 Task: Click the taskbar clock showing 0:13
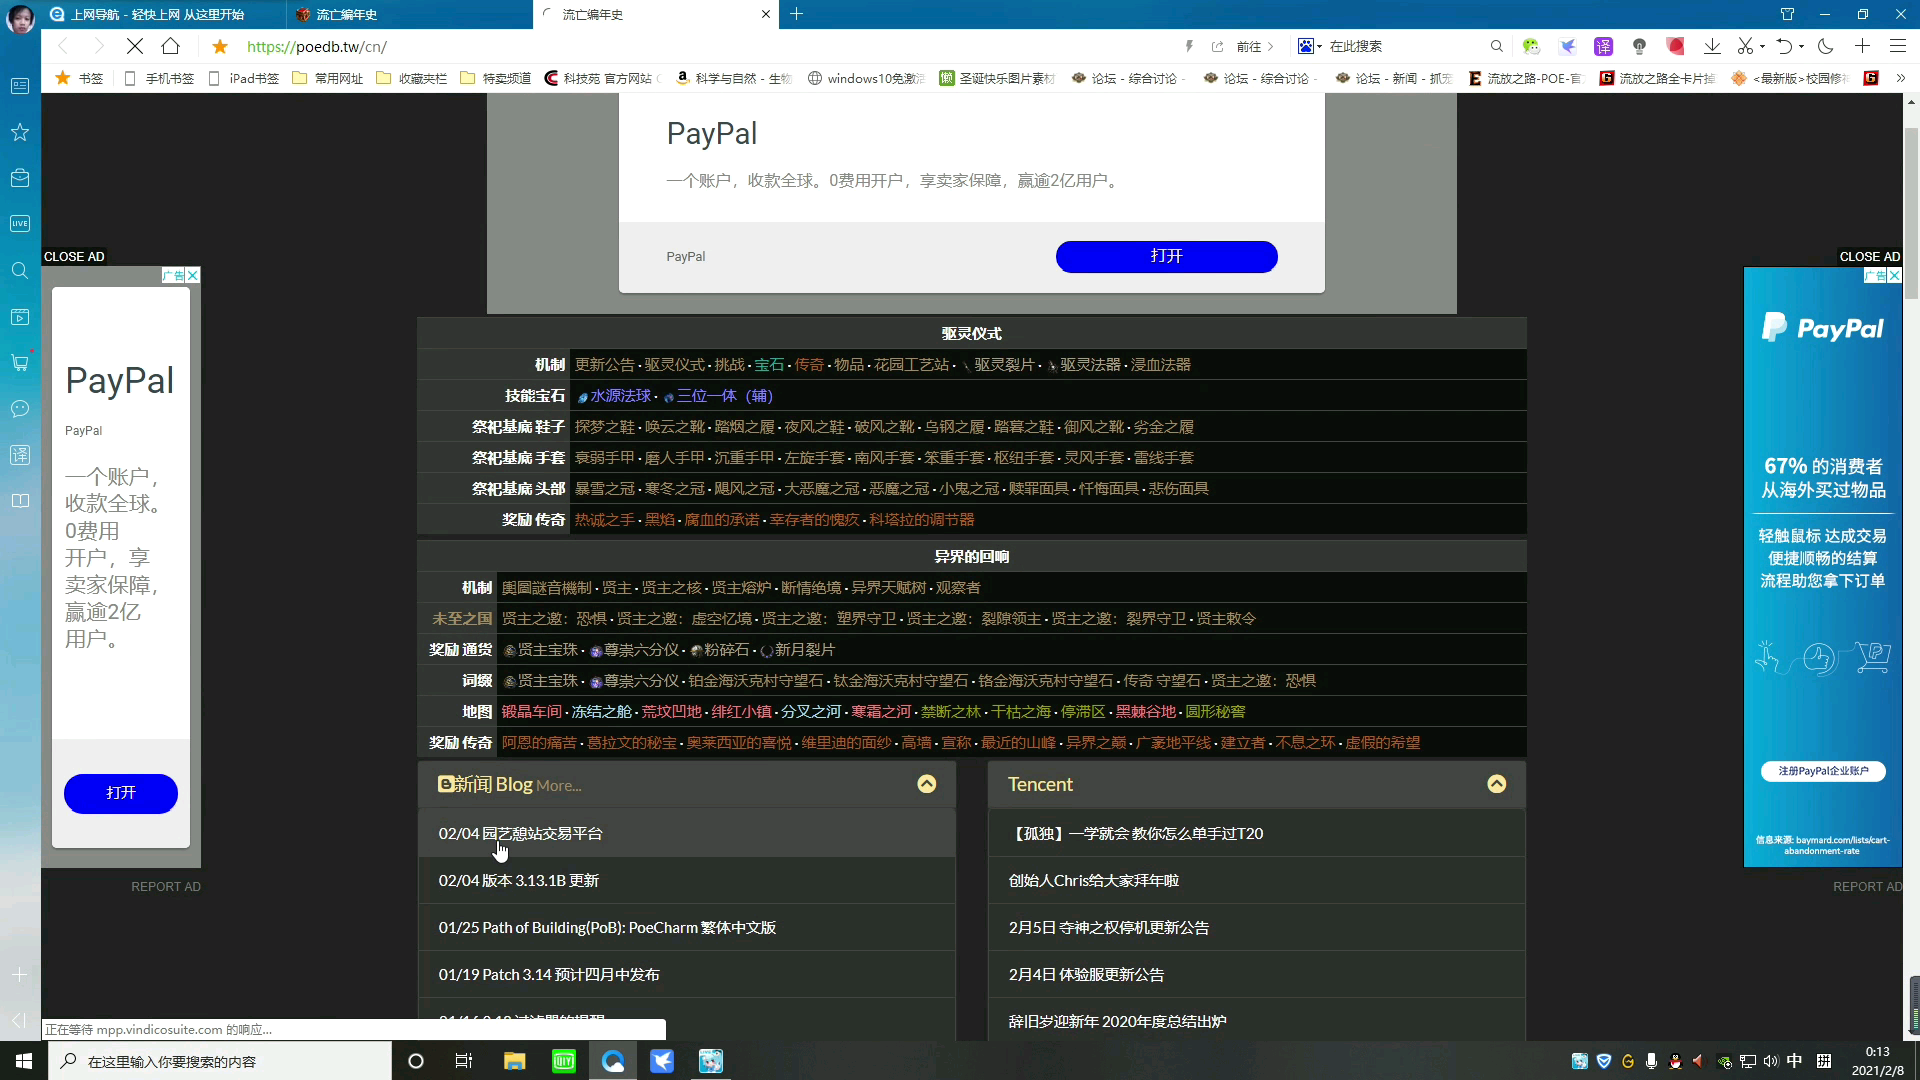tap(1877, 1061)
